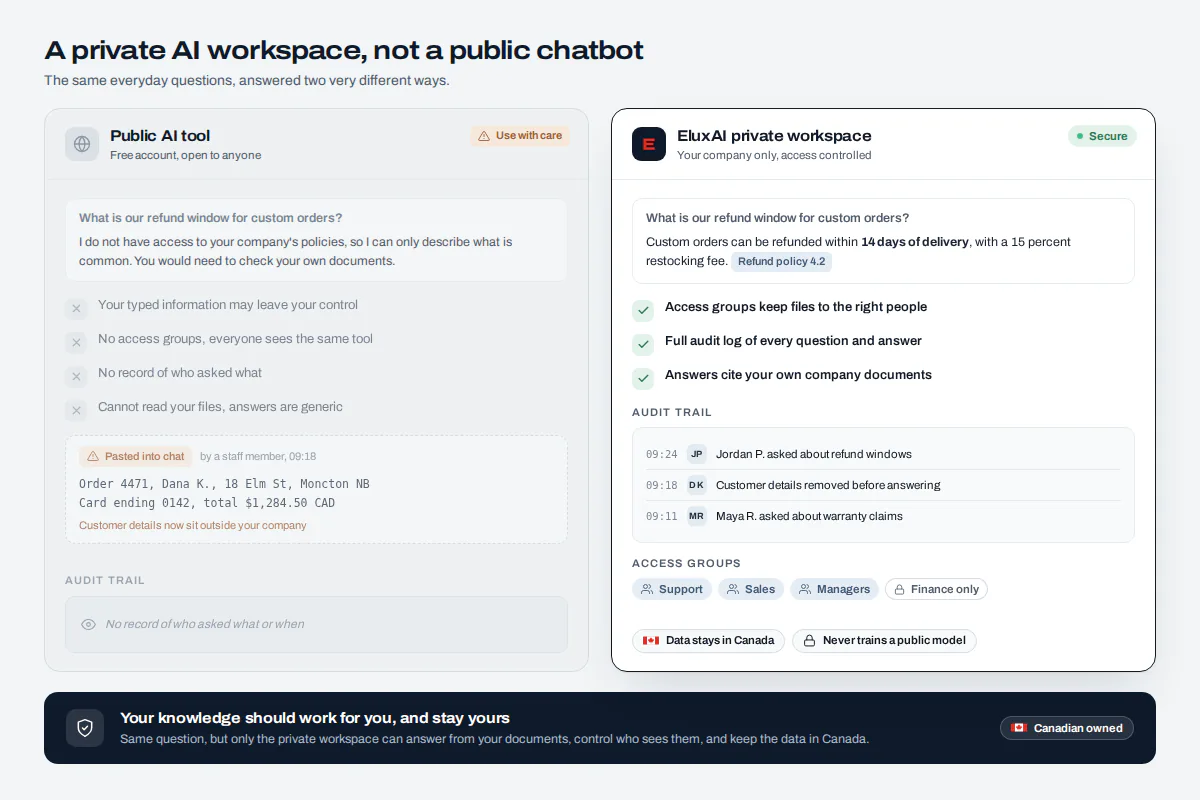
Task: Click the refund question in the EluxAI card
Action: pyautogui.click(x=777, y=218)
